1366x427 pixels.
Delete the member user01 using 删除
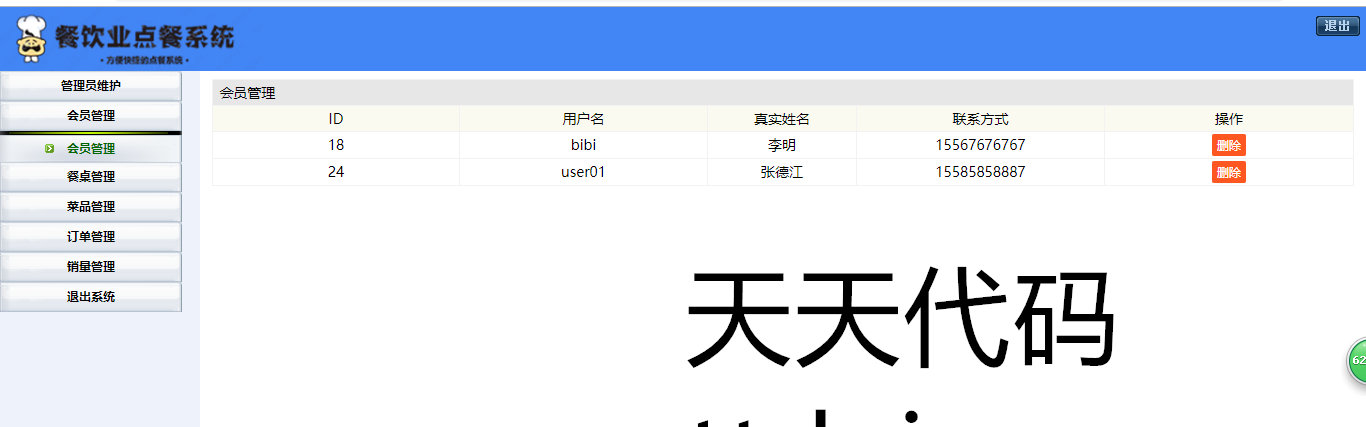[x=1228, y=172]
